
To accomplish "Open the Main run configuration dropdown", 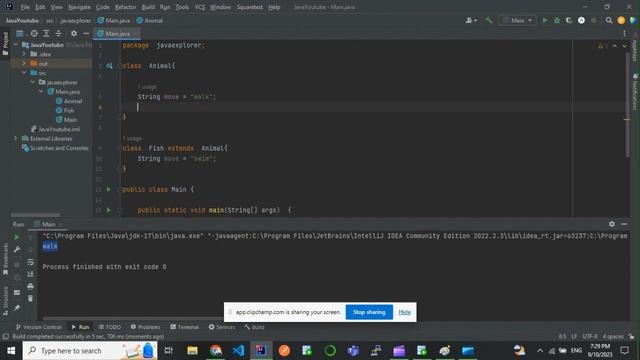I will [x=518, y=20].
